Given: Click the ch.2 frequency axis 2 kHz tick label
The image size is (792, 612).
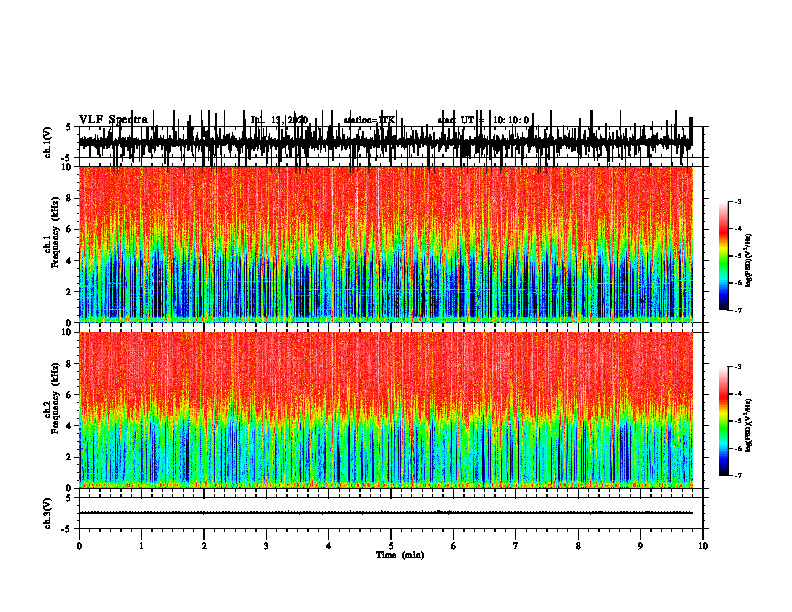Looking at the screenshot, I should (69, 457).
